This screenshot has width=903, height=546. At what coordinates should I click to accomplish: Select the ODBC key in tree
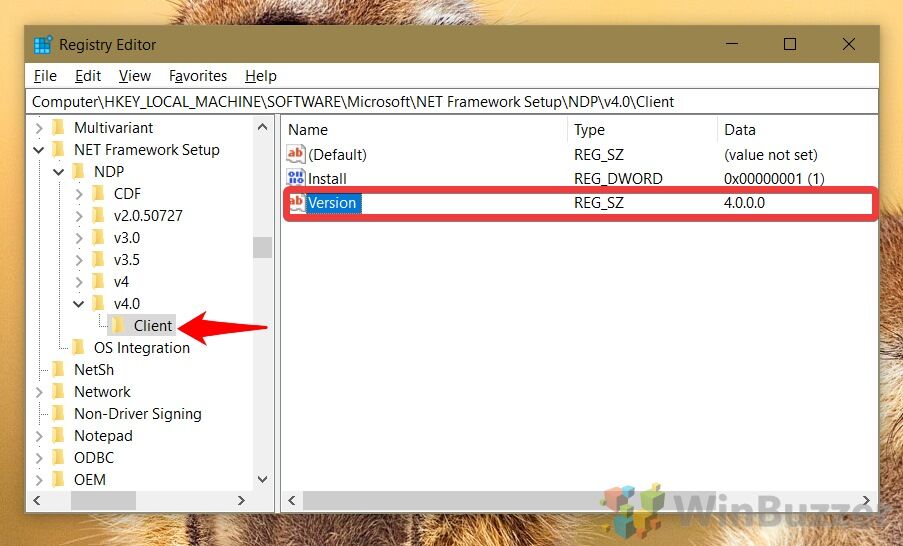click(94, 458)
